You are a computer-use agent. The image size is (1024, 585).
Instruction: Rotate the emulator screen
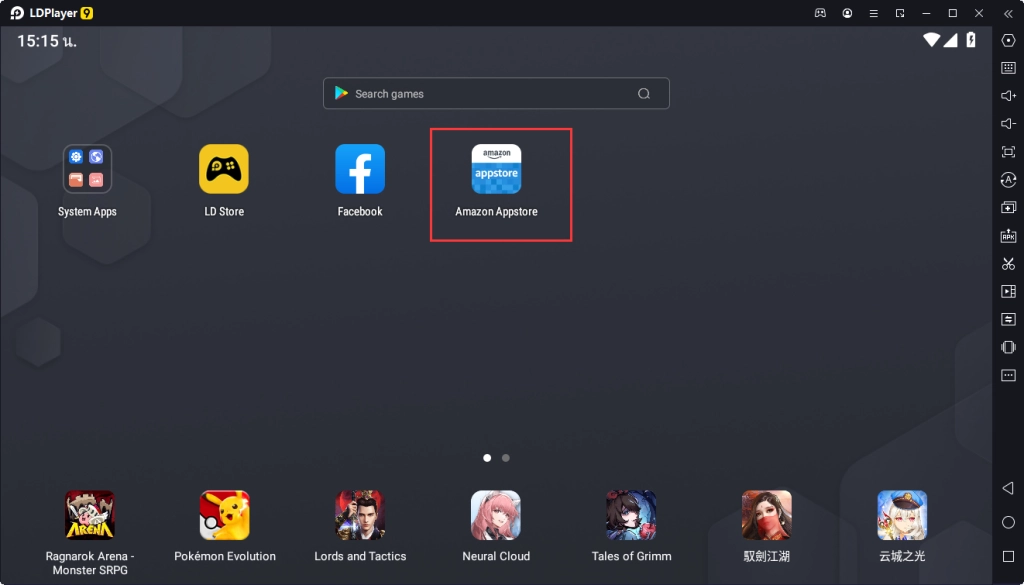tap(1008, 179)
